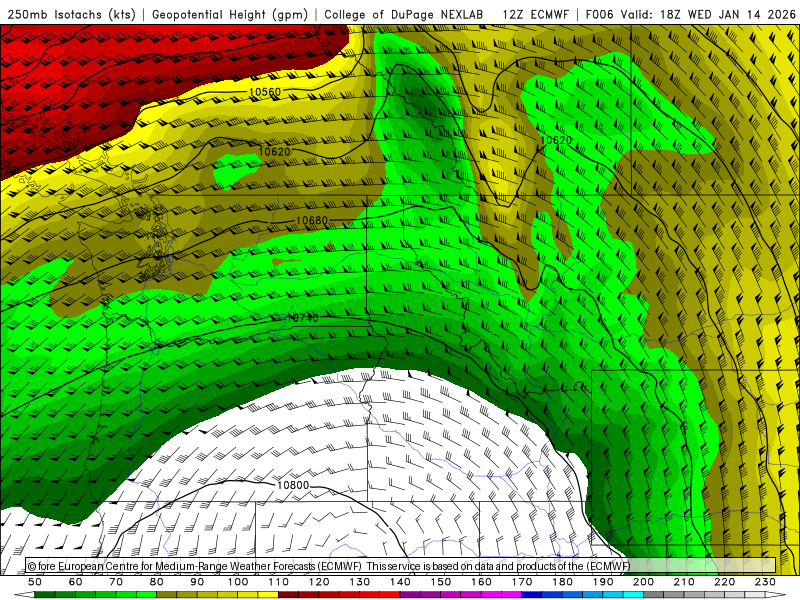
Task: Click the "Valid: 18Z WED JAN 14 2026" text
Action: point(708,15)
